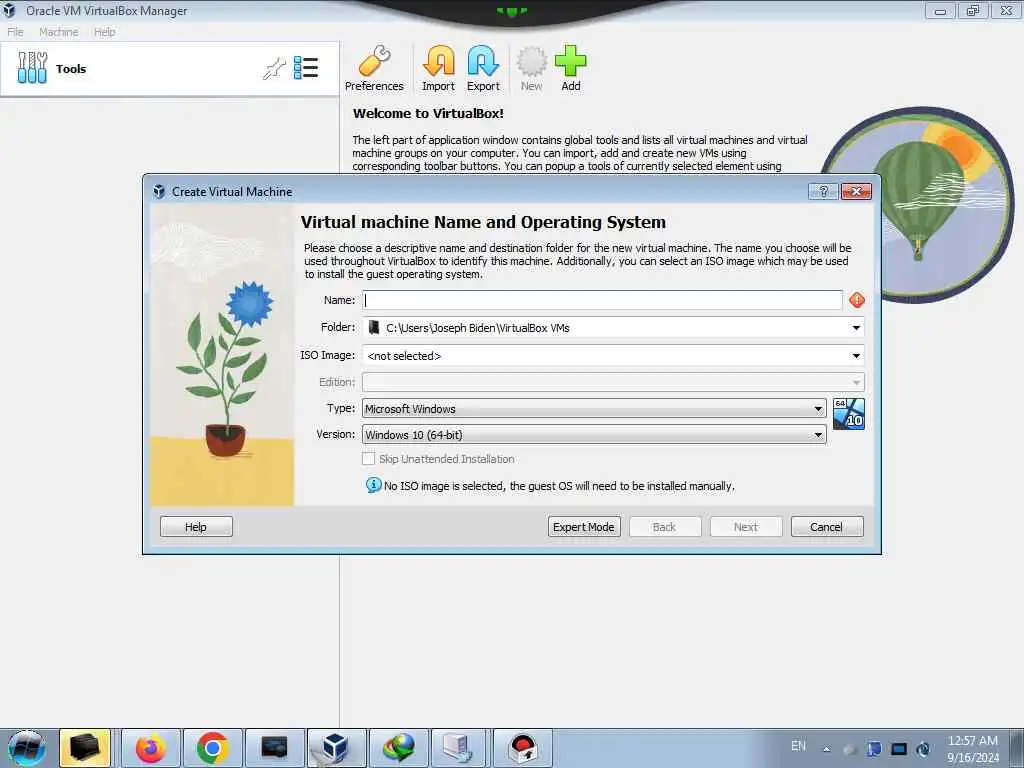Image resolution: width=1024 pixels, height=768 pixels.
Task: Click the VirtualBox taskbar icon
Action: pyautogui.click(x=336, y=748)
